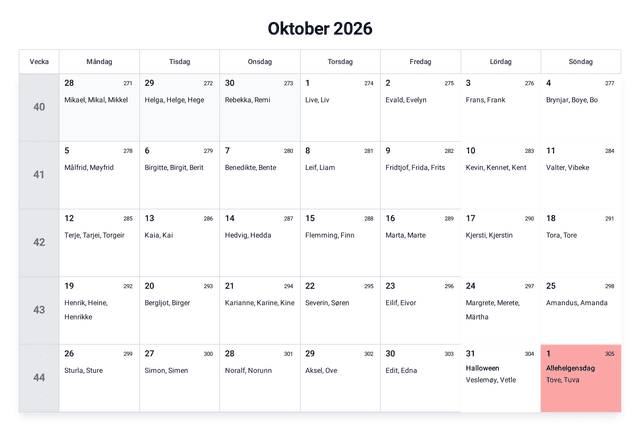Select week number 40
Screen dimensions: 640x431
point(39,107)
